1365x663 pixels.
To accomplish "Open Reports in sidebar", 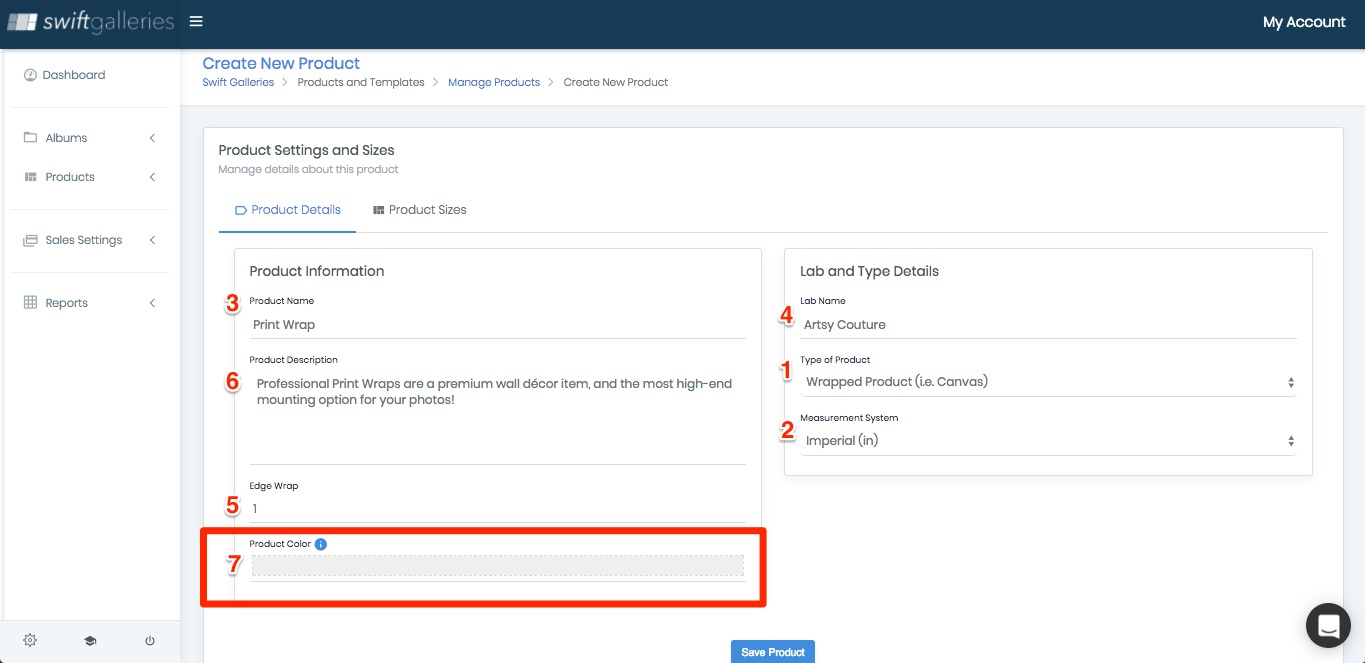I will 66,303.
